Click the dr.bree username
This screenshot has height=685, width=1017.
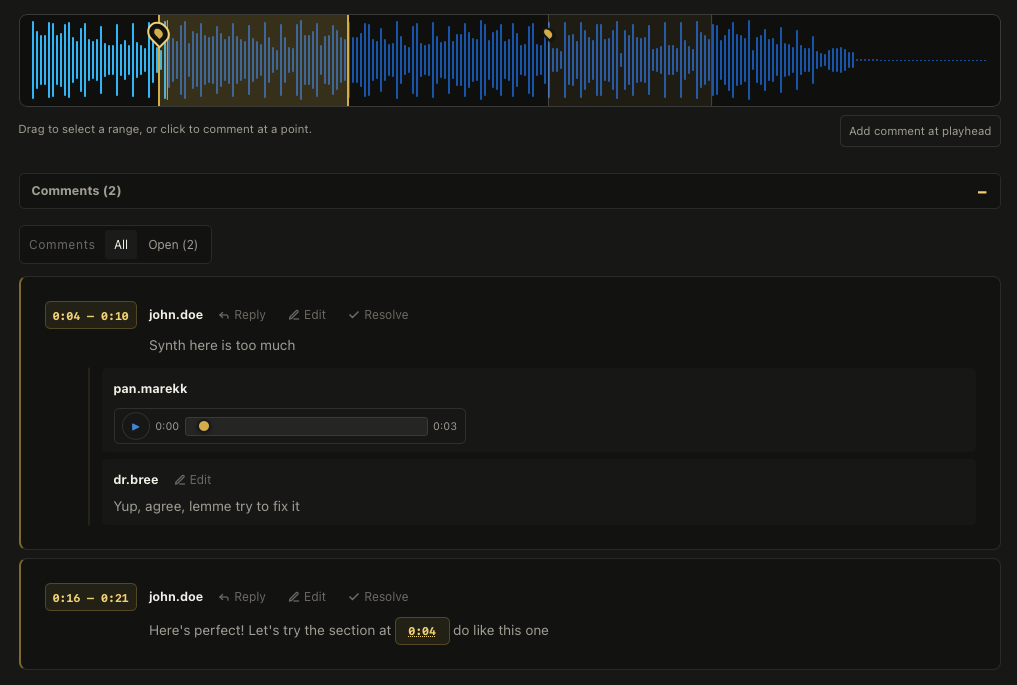pyautogui.click(x=136, y=479)
